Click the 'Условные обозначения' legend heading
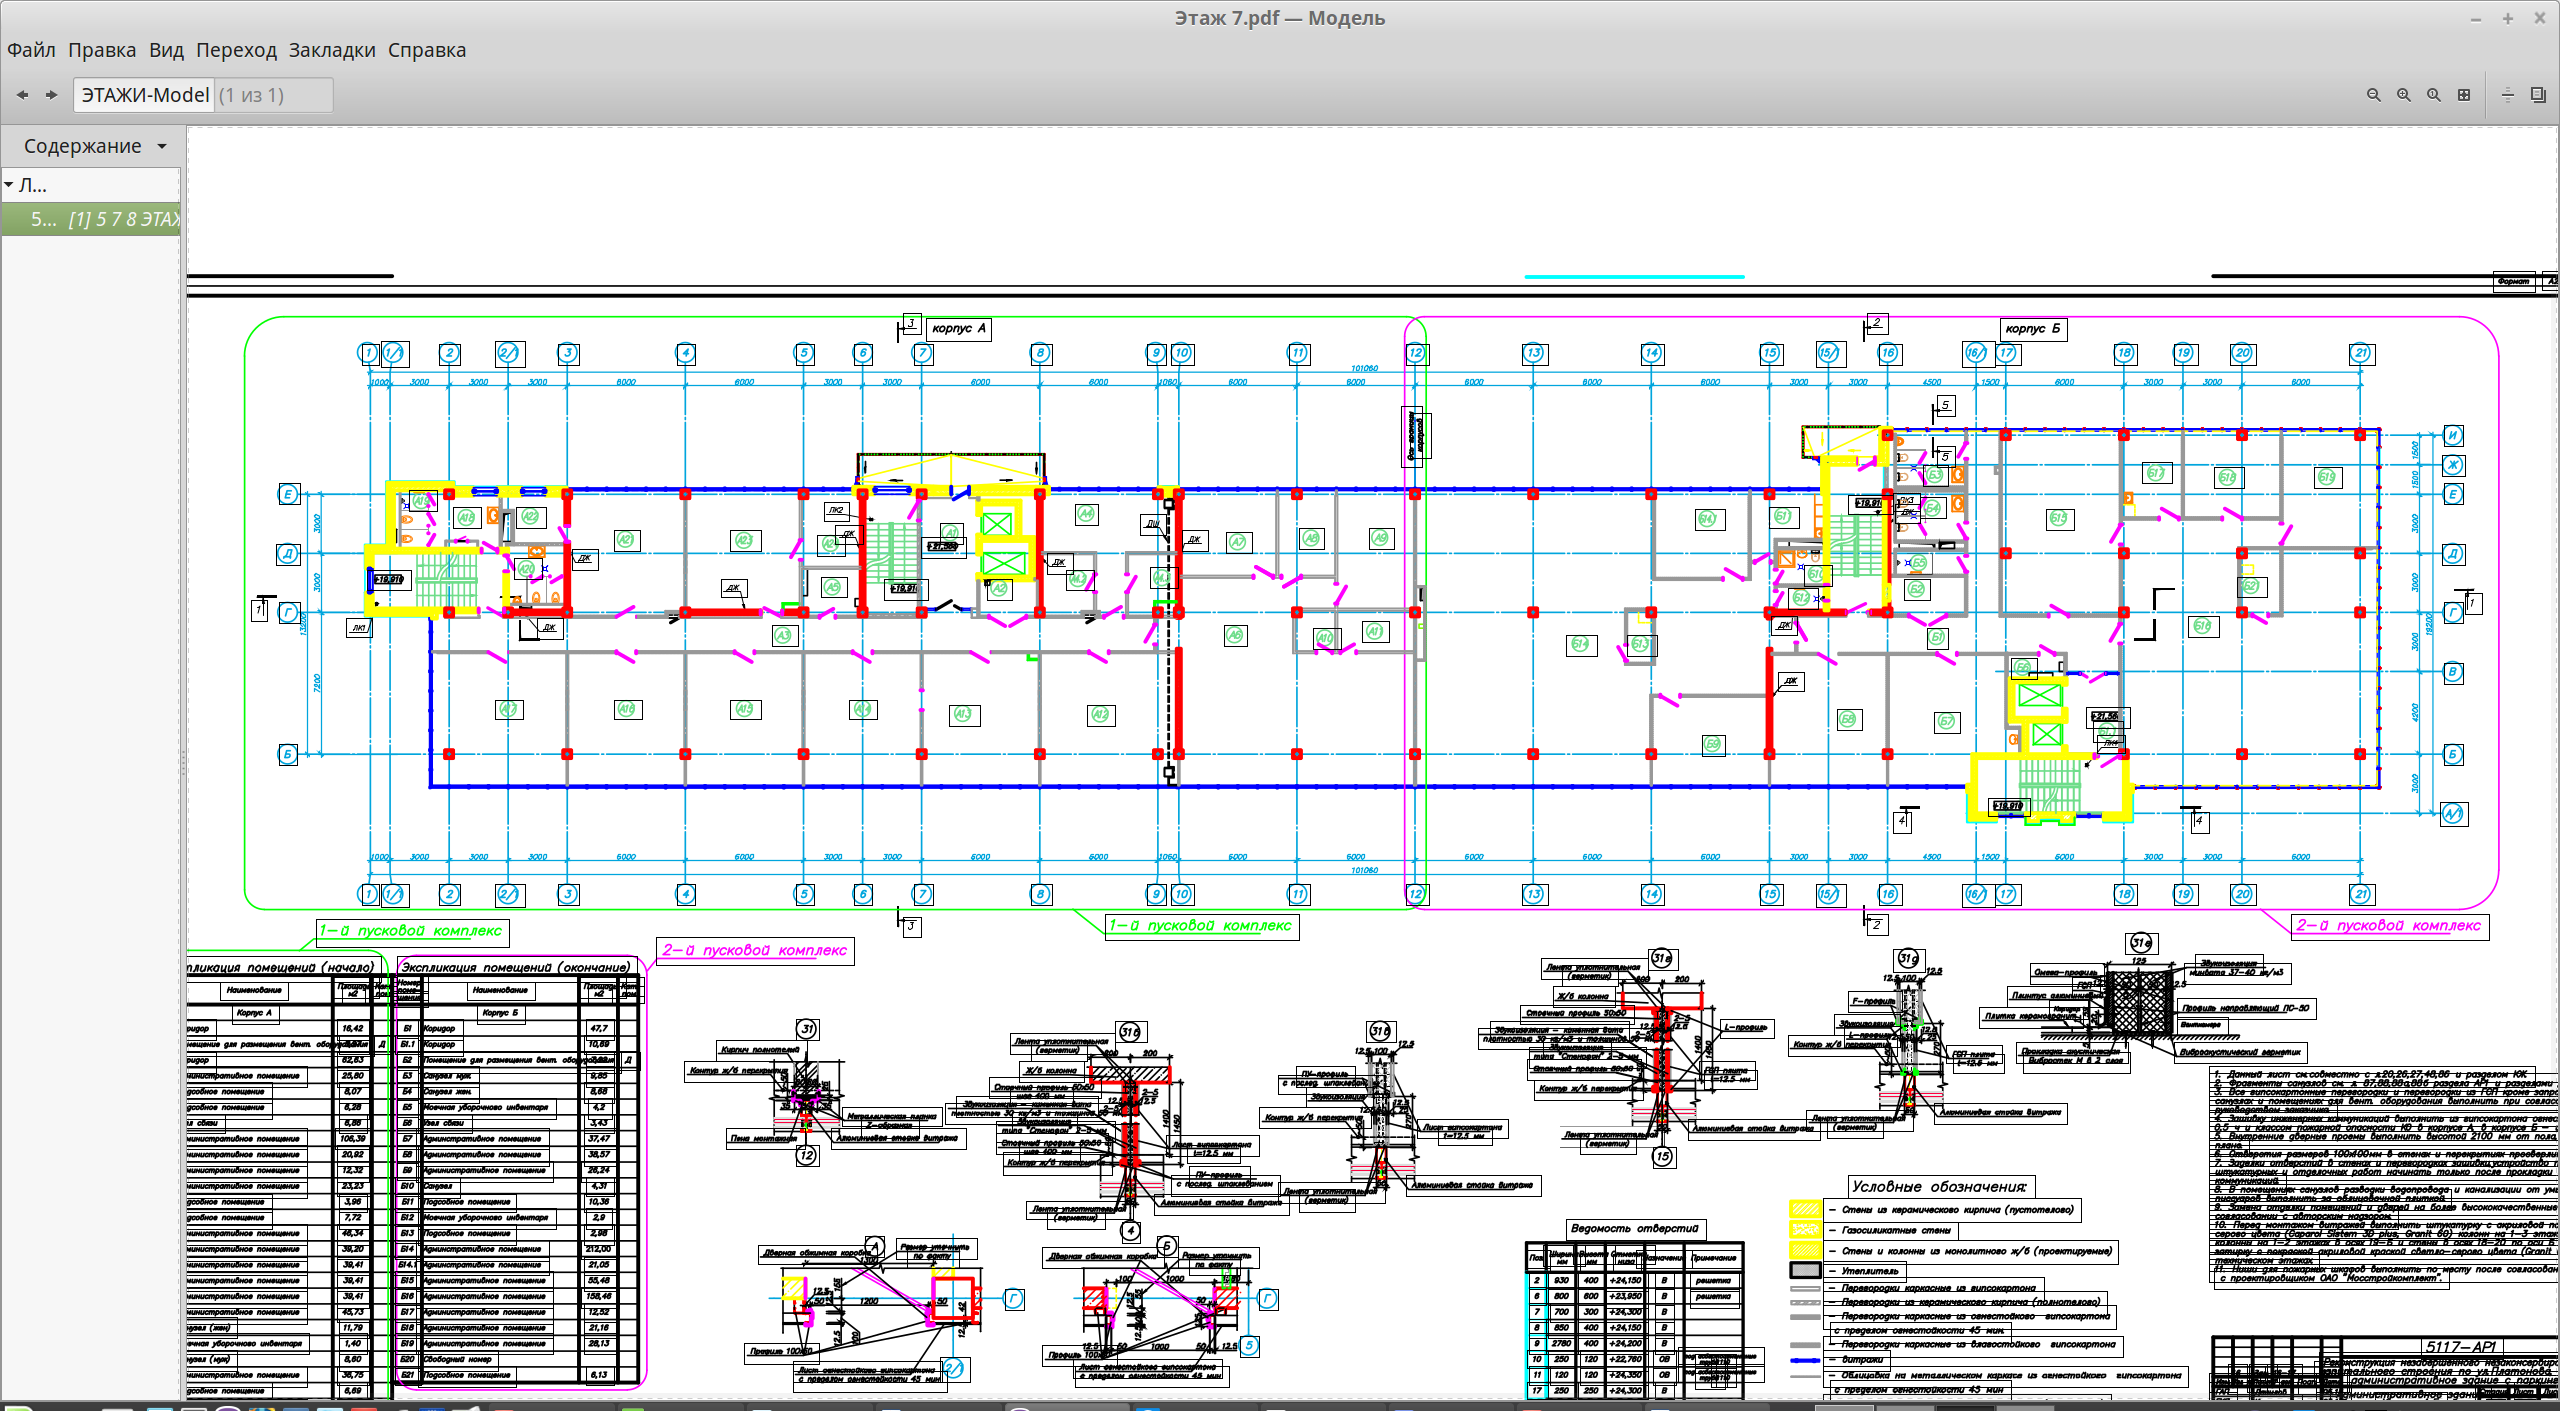 1939,1186
